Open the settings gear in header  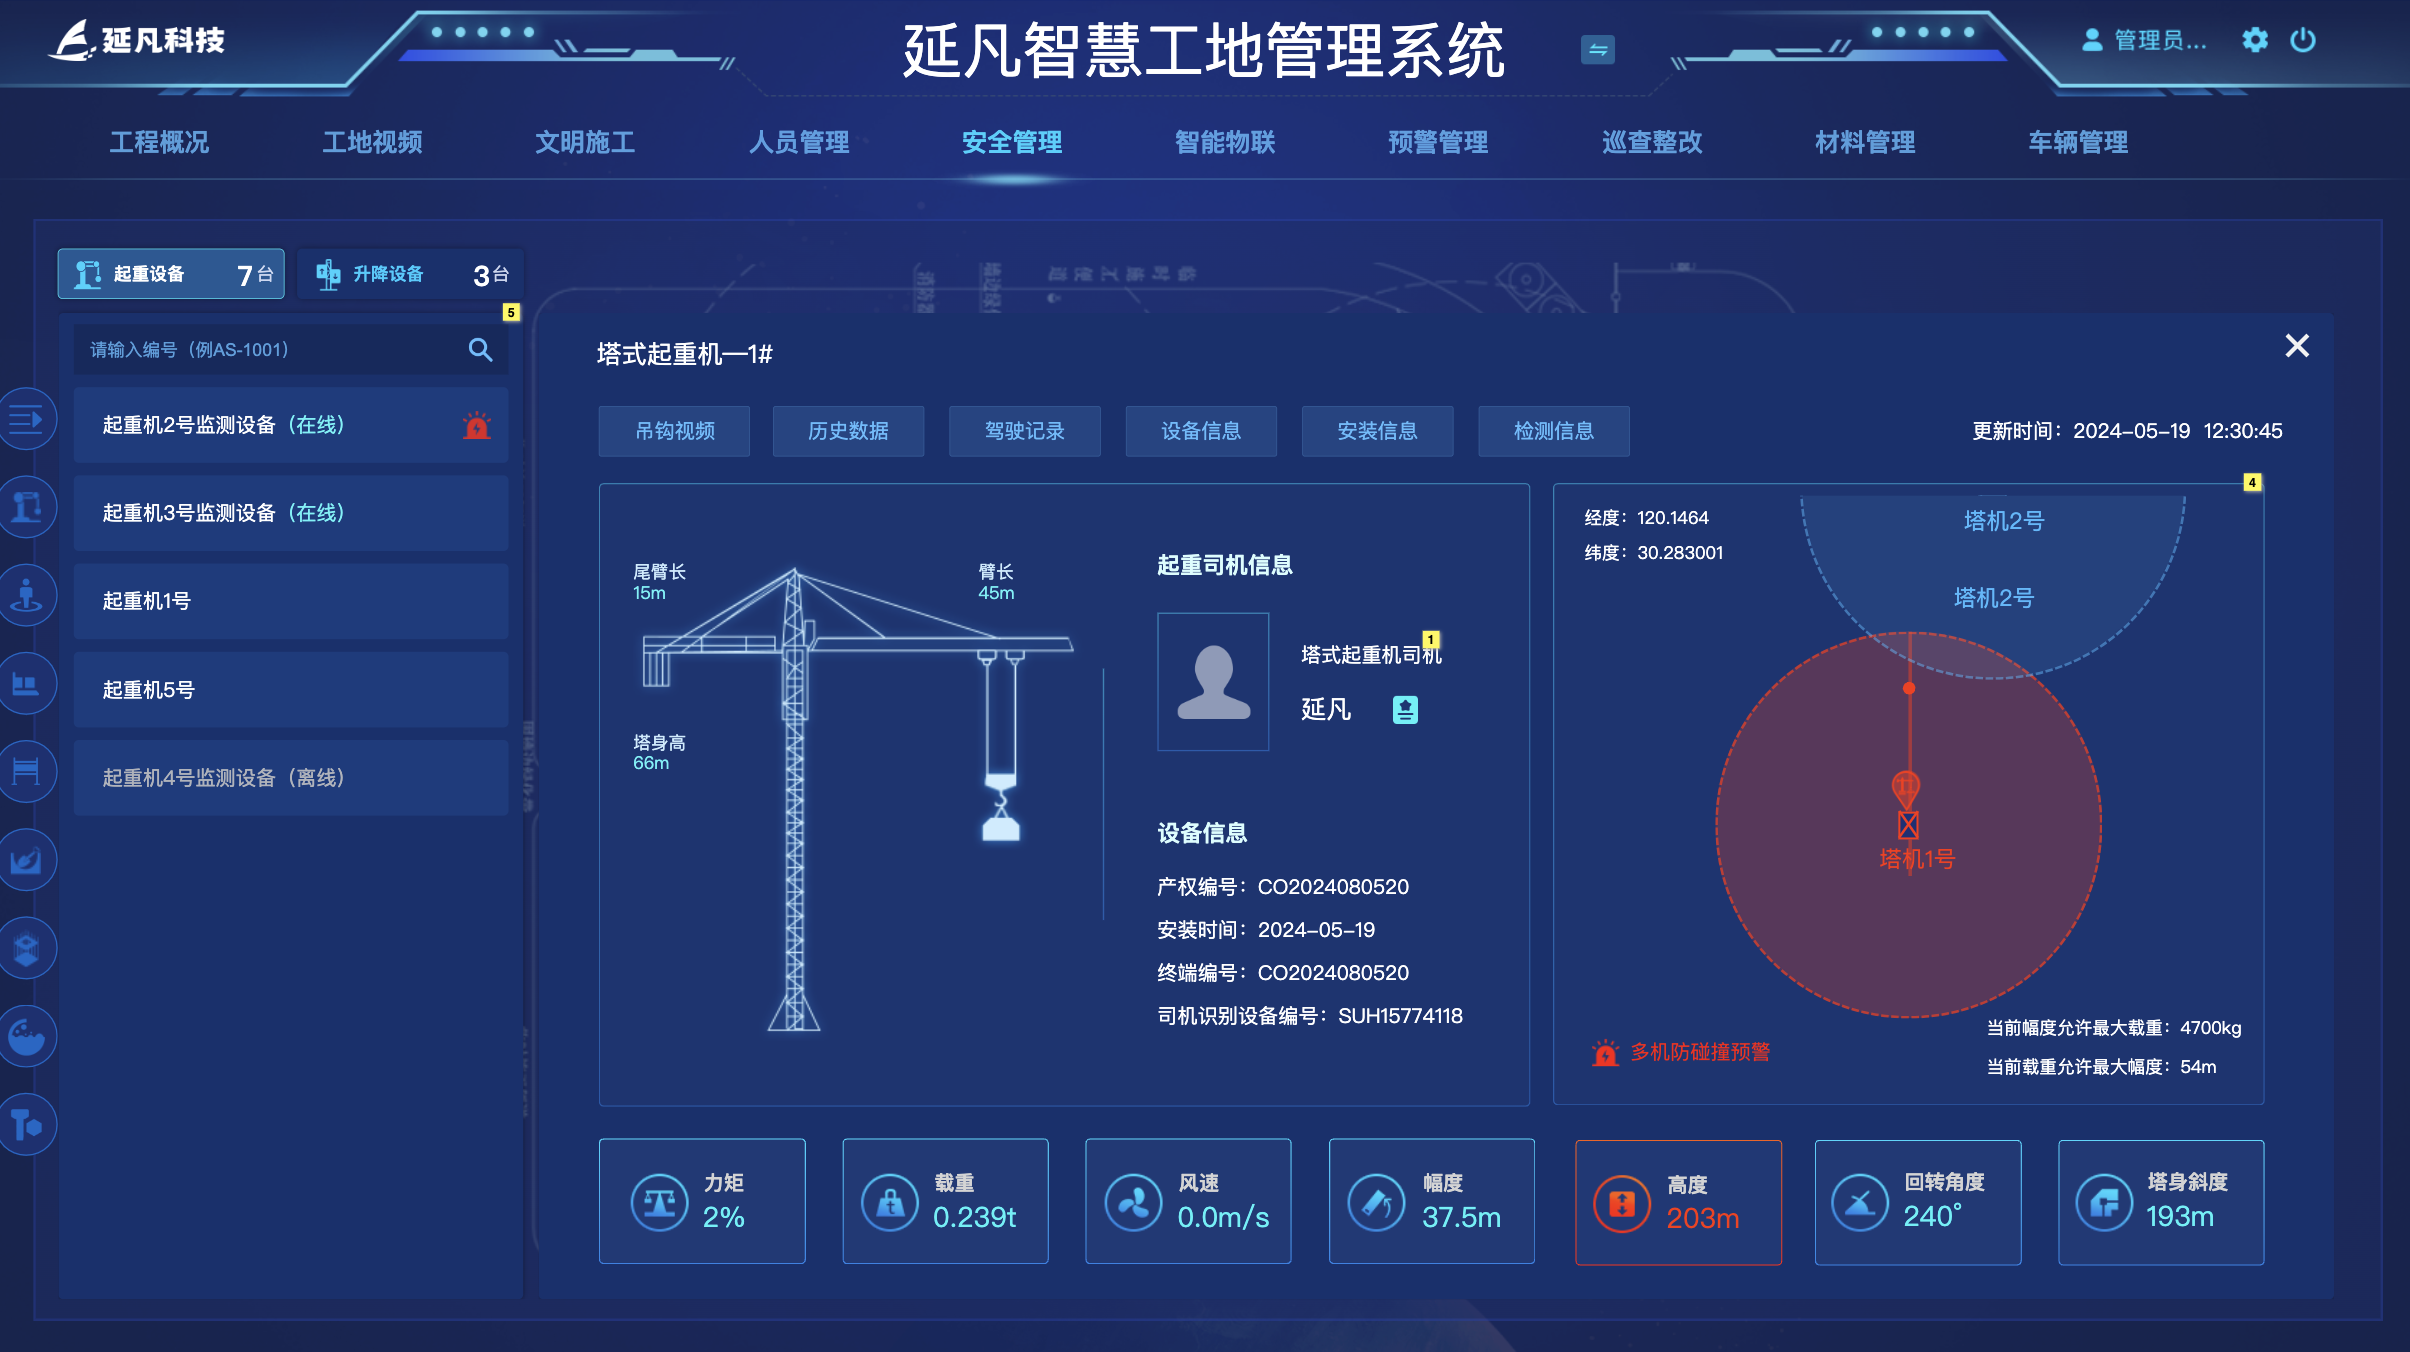click(x=2255, y=40)
